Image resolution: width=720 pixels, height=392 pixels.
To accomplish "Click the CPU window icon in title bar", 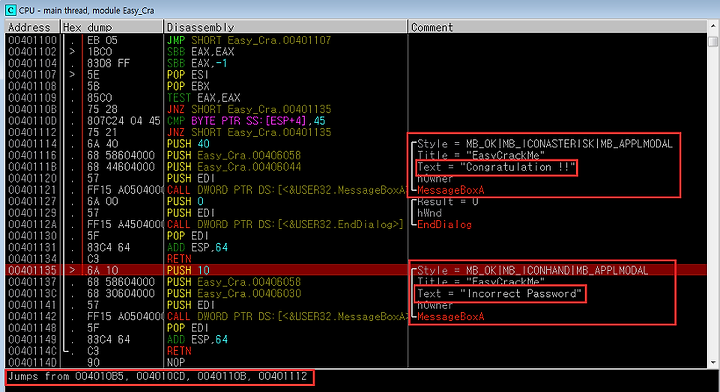I will click(10, 10).
